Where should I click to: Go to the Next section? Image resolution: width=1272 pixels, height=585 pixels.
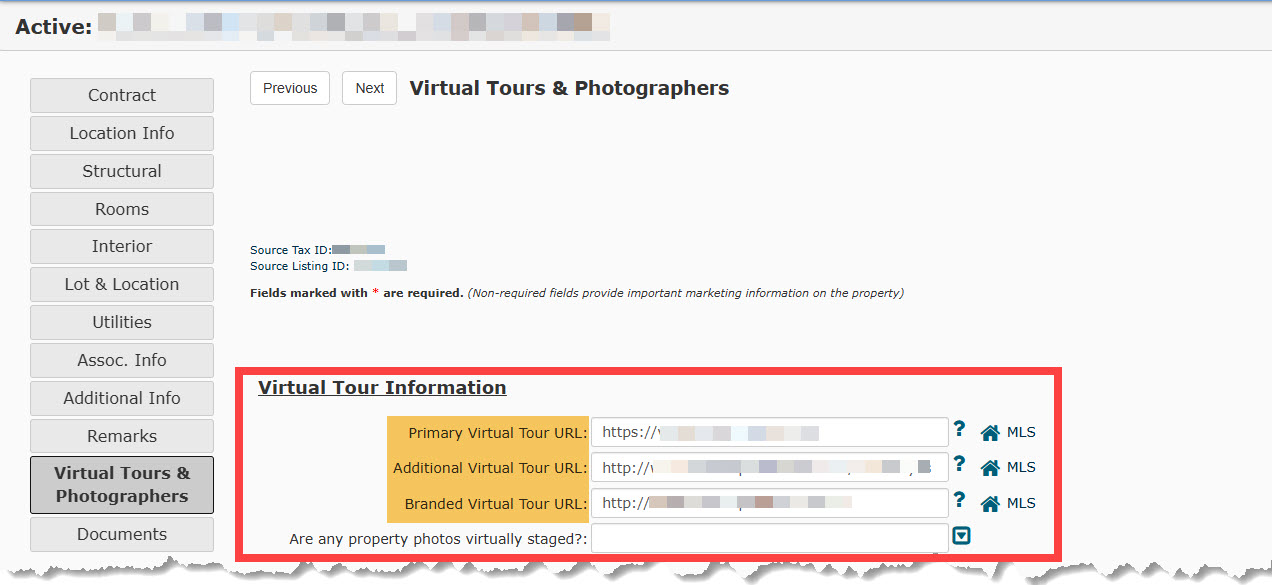coord(369,88)
